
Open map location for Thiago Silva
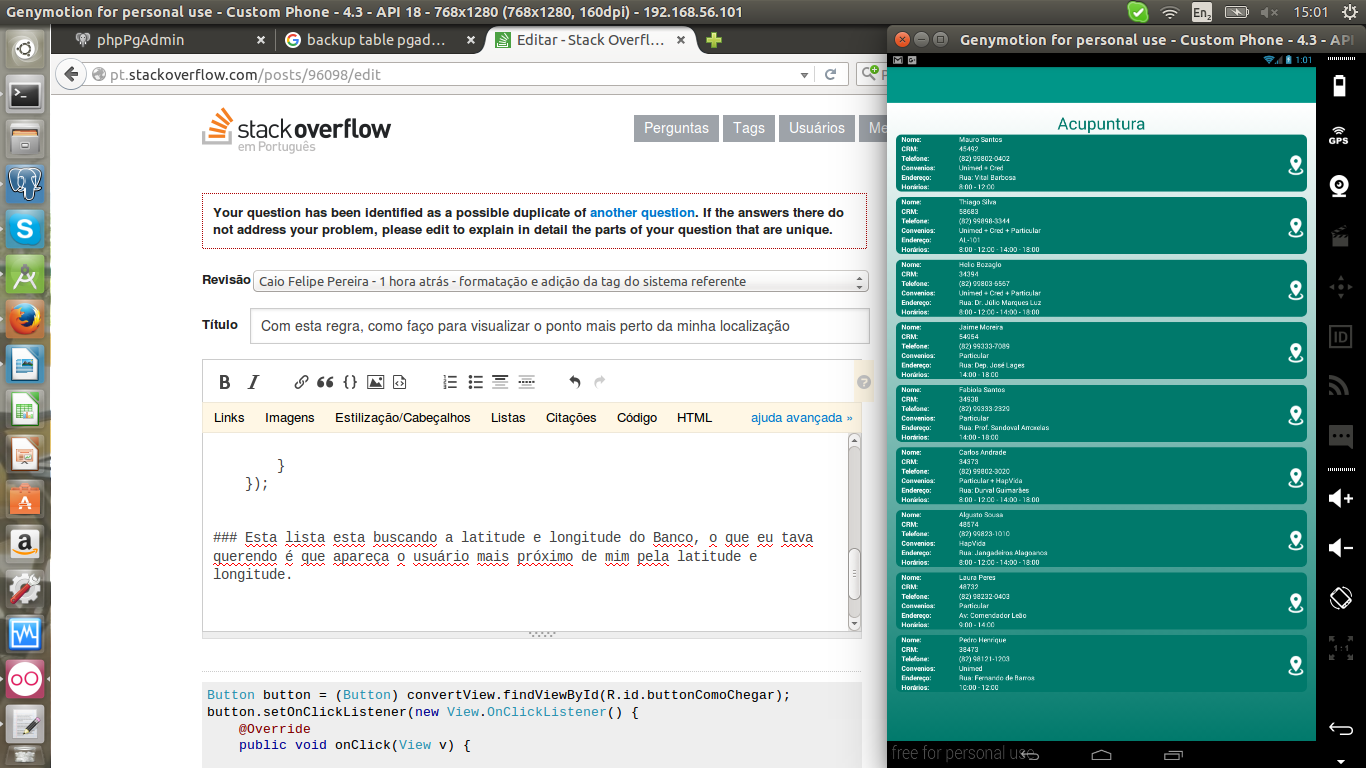pos(1296,227)
